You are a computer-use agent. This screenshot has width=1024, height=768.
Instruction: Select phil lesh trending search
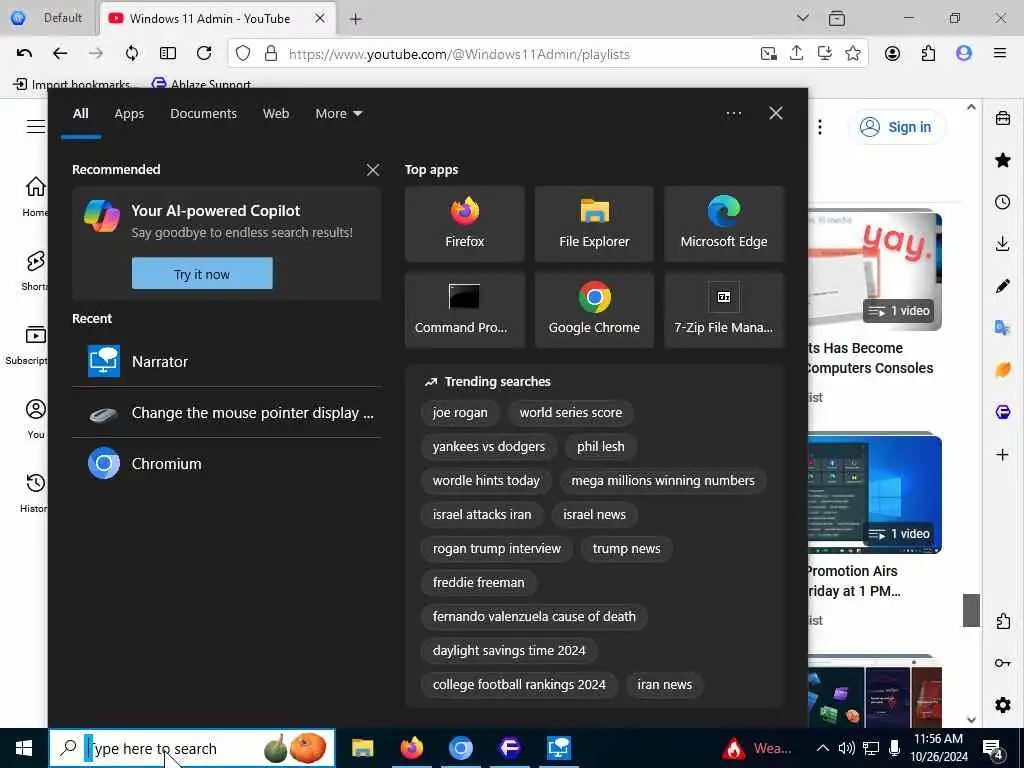(x=601, y=447)
